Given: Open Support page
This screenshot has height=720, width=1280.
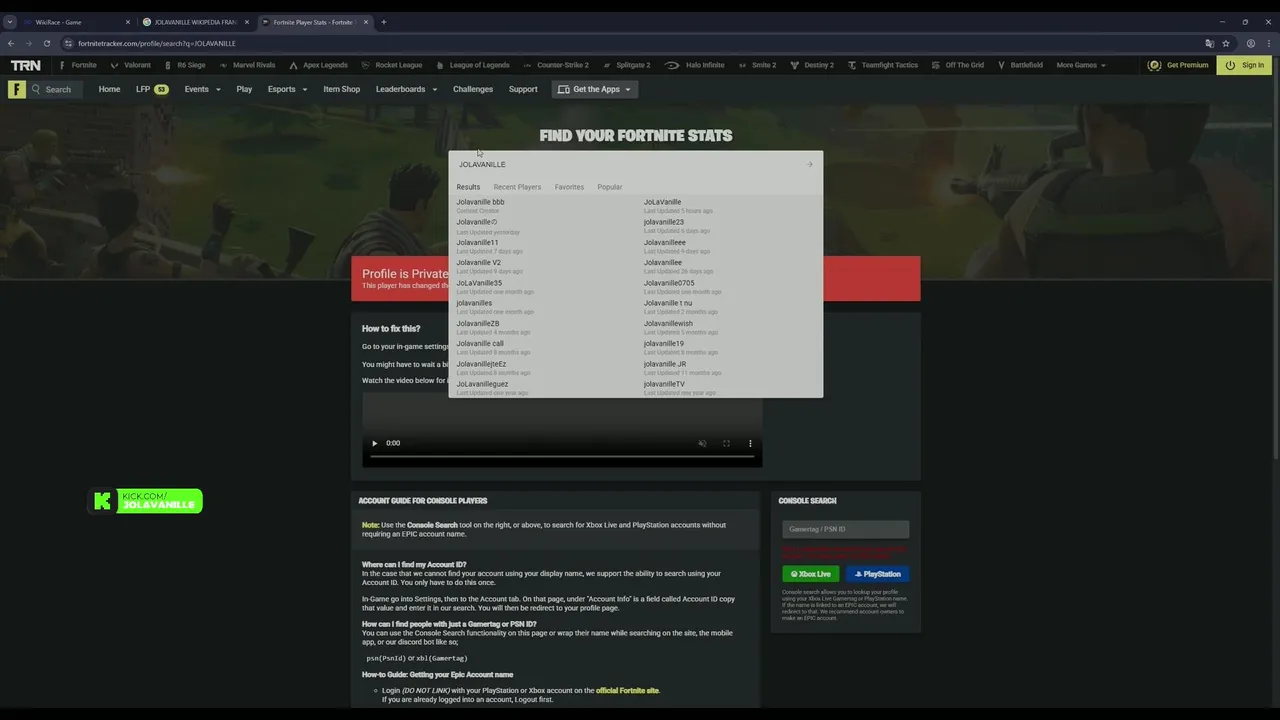Looking at the screenshot, I should [x=523, y=89].
